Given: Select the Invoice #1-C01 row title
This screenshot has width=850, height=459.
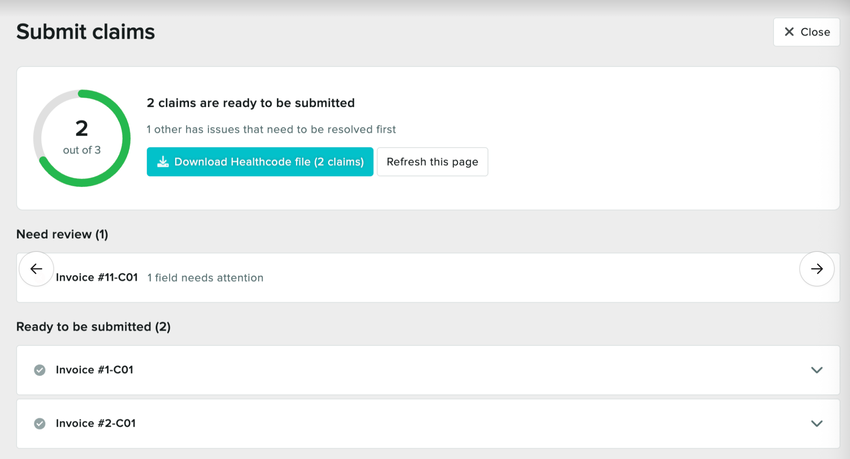Looking at the screenshot, I should pyautogui.click(x=95, y=370).
